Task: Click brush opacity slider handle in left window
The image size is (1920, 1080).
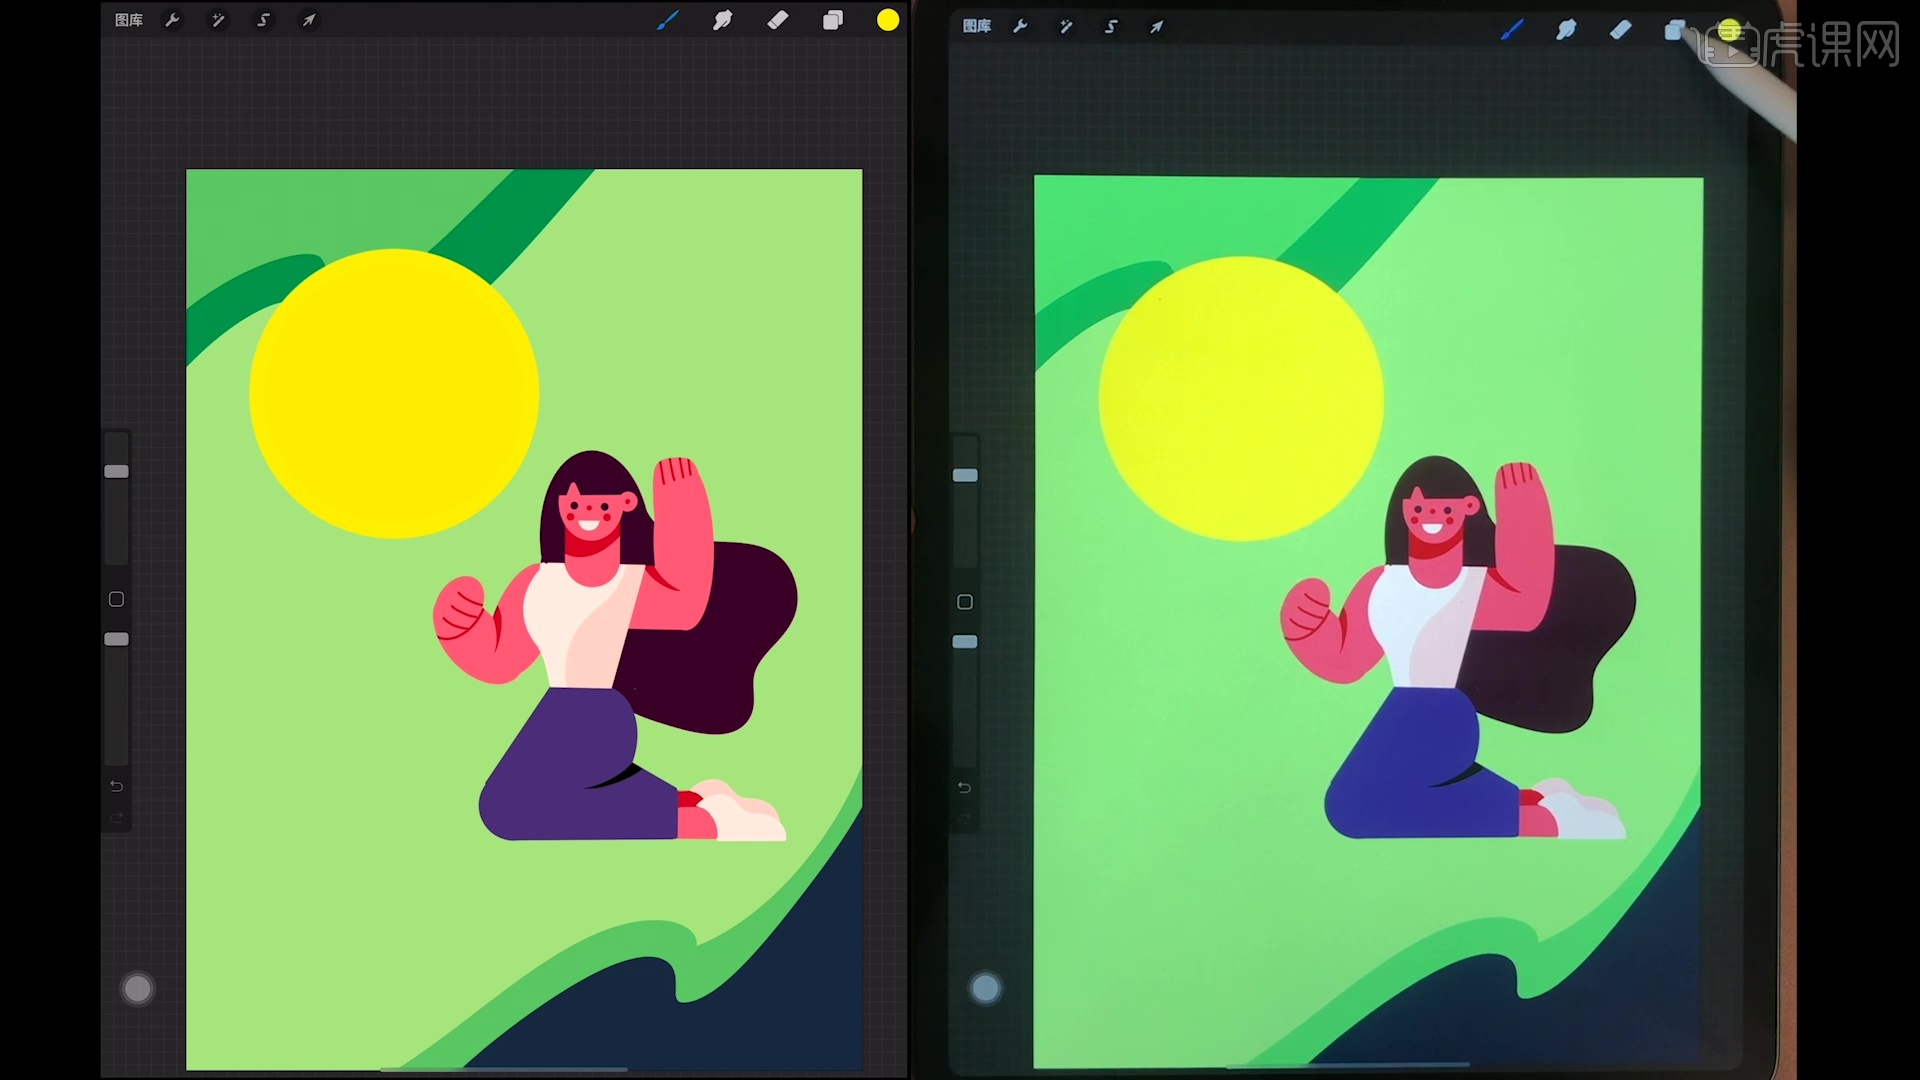Action: click(117, 639)
